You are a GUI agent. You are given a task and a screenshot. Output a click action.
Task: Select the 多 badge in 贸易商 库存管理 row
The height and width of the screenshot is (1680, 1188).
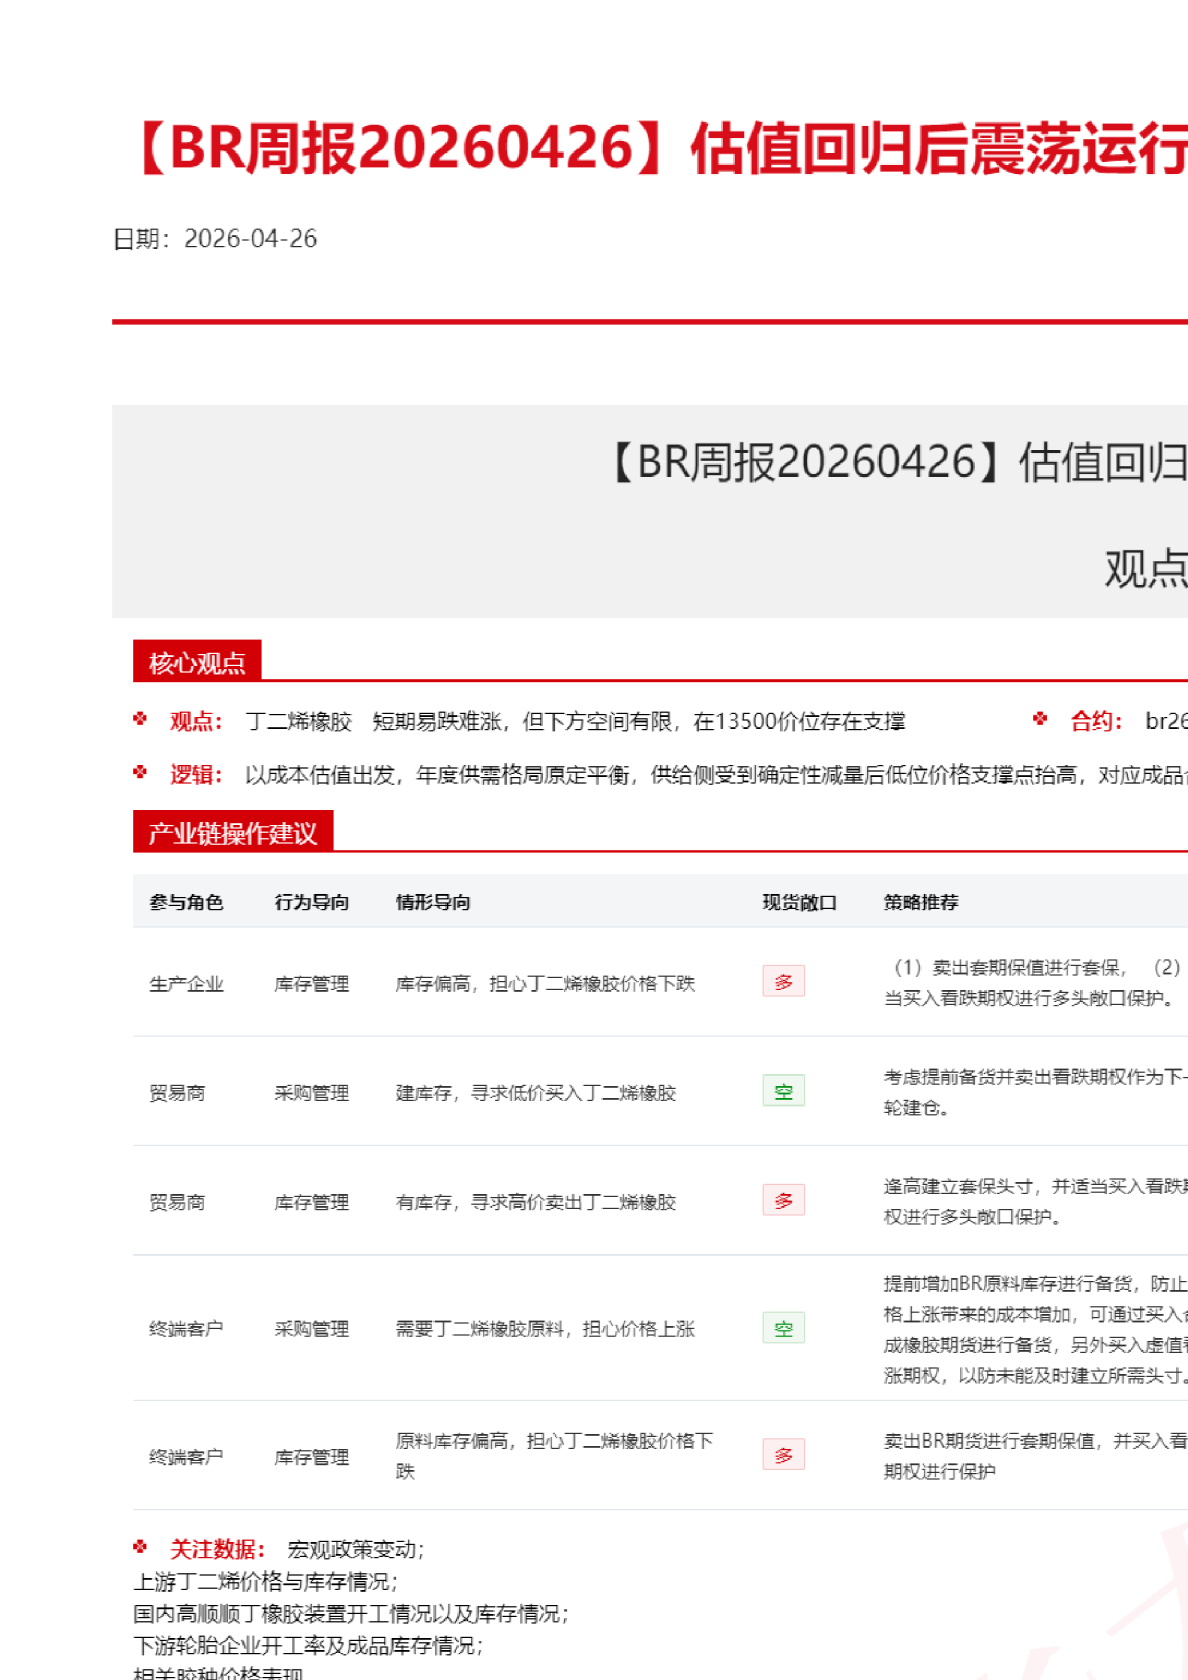pos(783,1200)
